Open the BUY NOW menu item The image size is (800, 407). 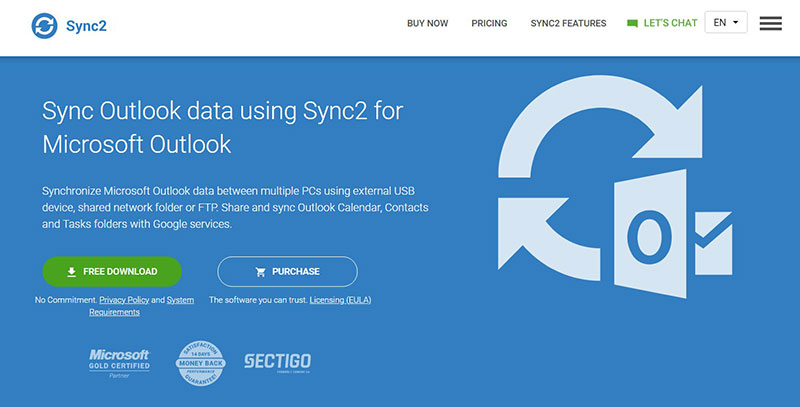[x=428, y=23]
